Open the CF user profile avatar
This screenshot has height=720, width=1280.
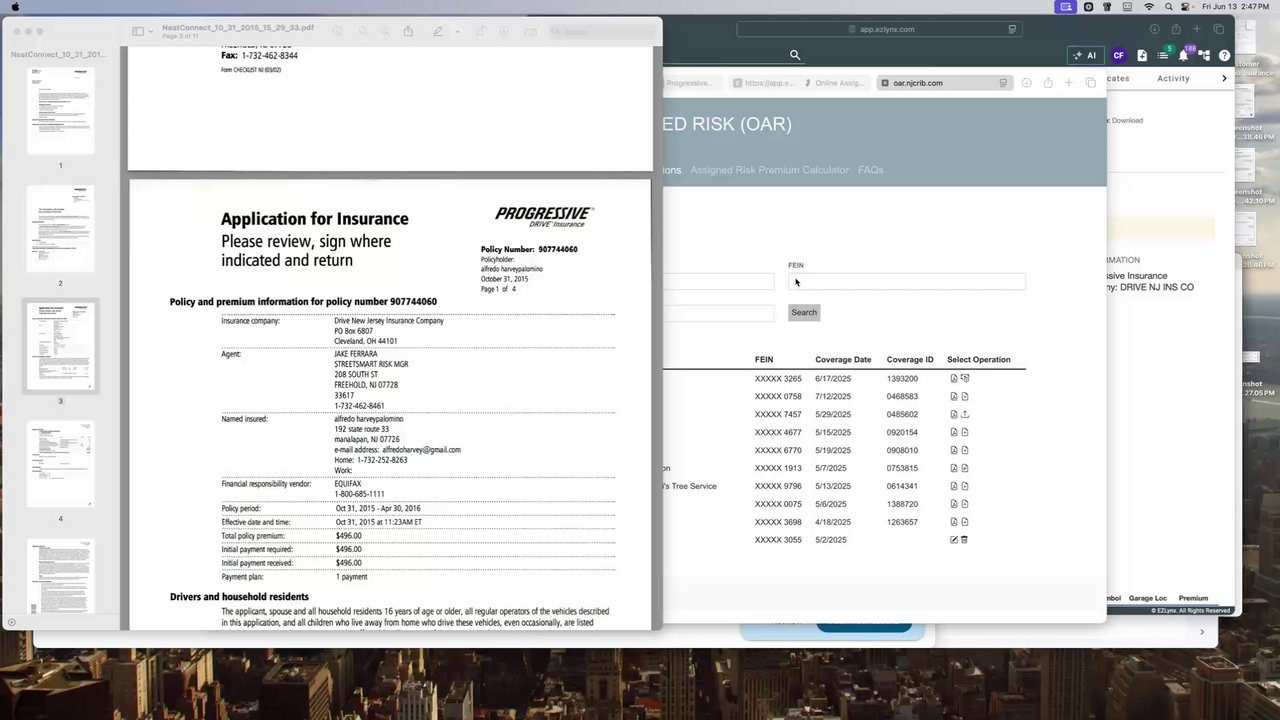(1119, 56)
